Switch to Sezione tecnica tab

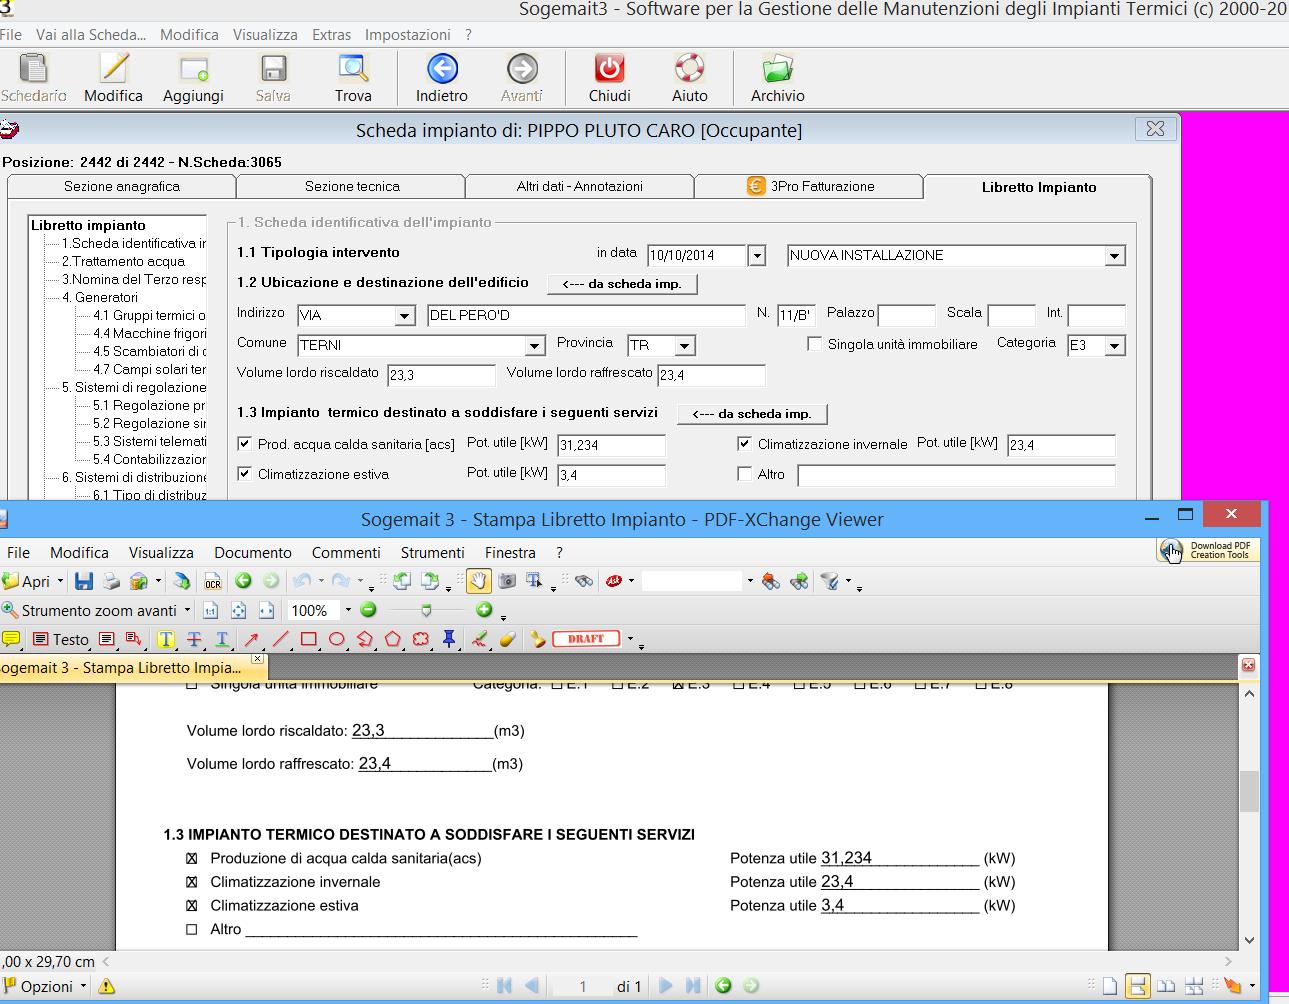click(x=352, y=187)
